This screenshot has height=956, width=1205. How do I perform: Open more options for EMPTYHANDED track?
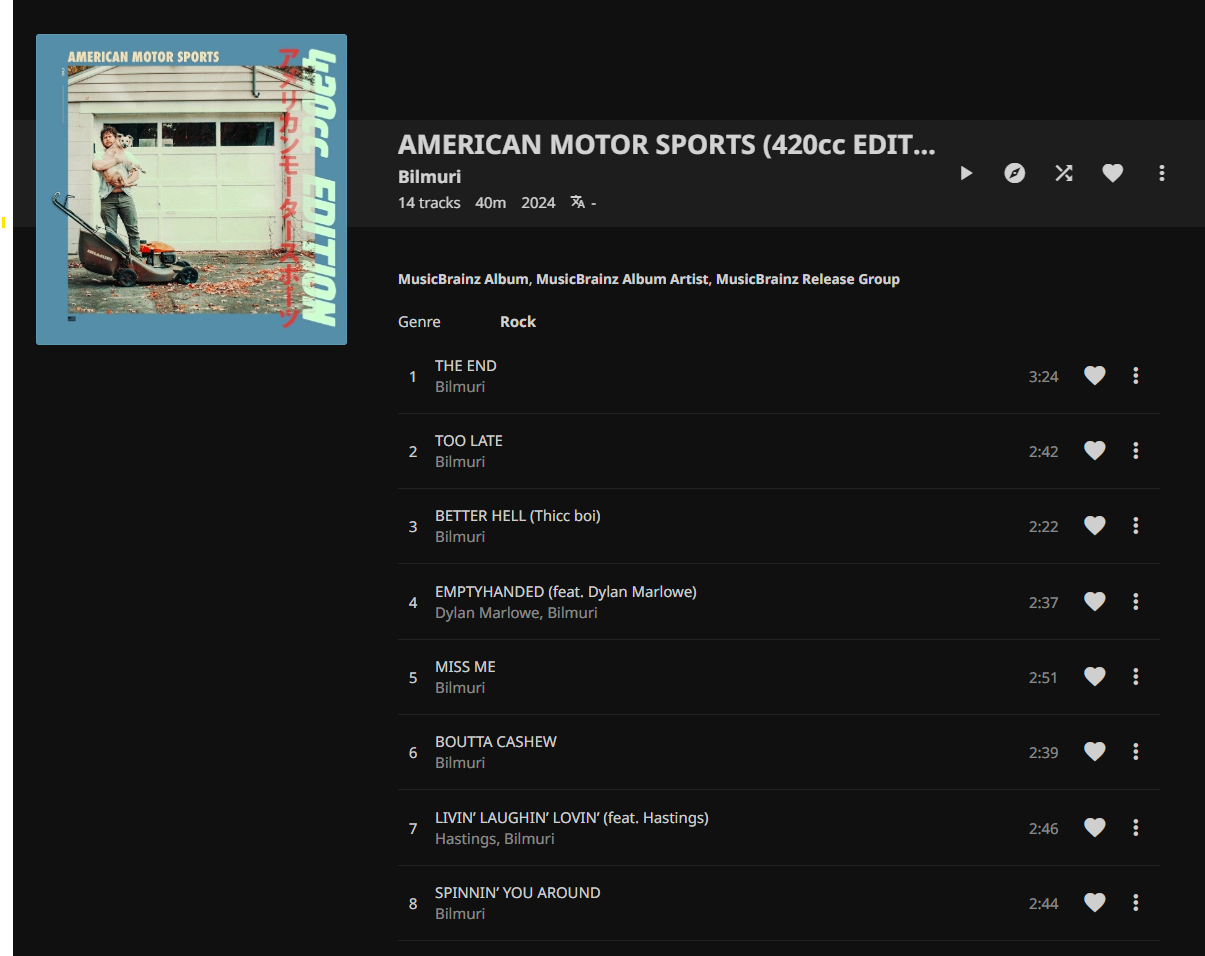click(1135, 602)
